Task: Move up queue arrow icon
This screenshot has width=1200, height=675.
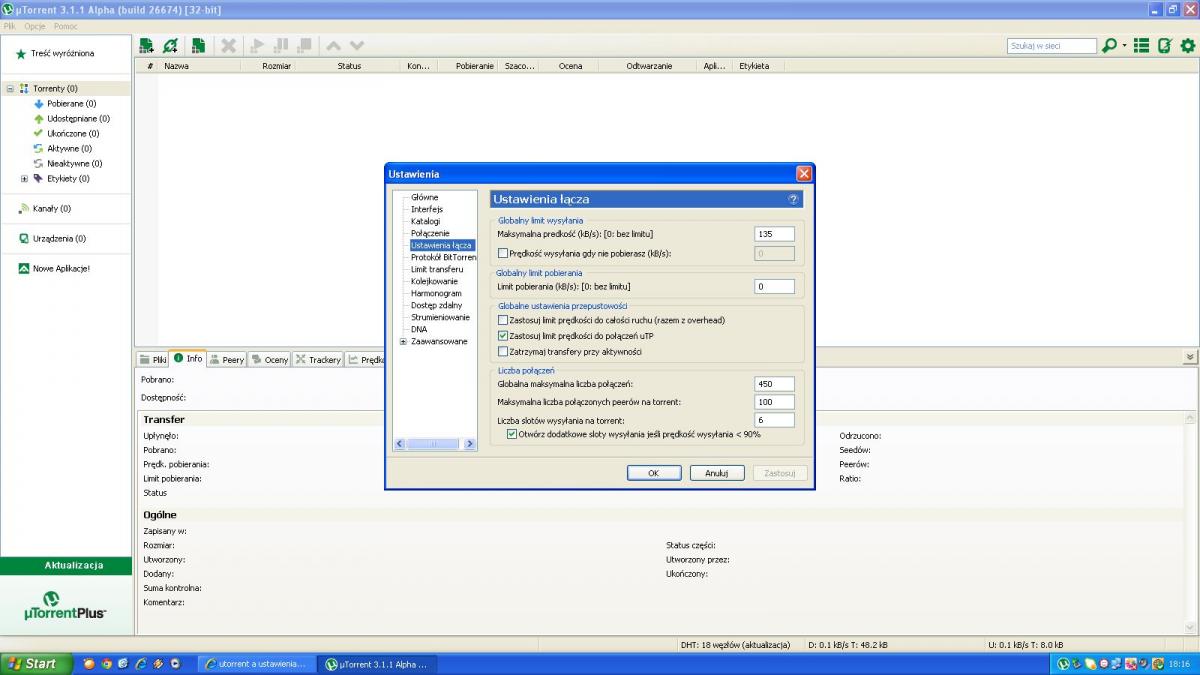Action: pos(334,46)
